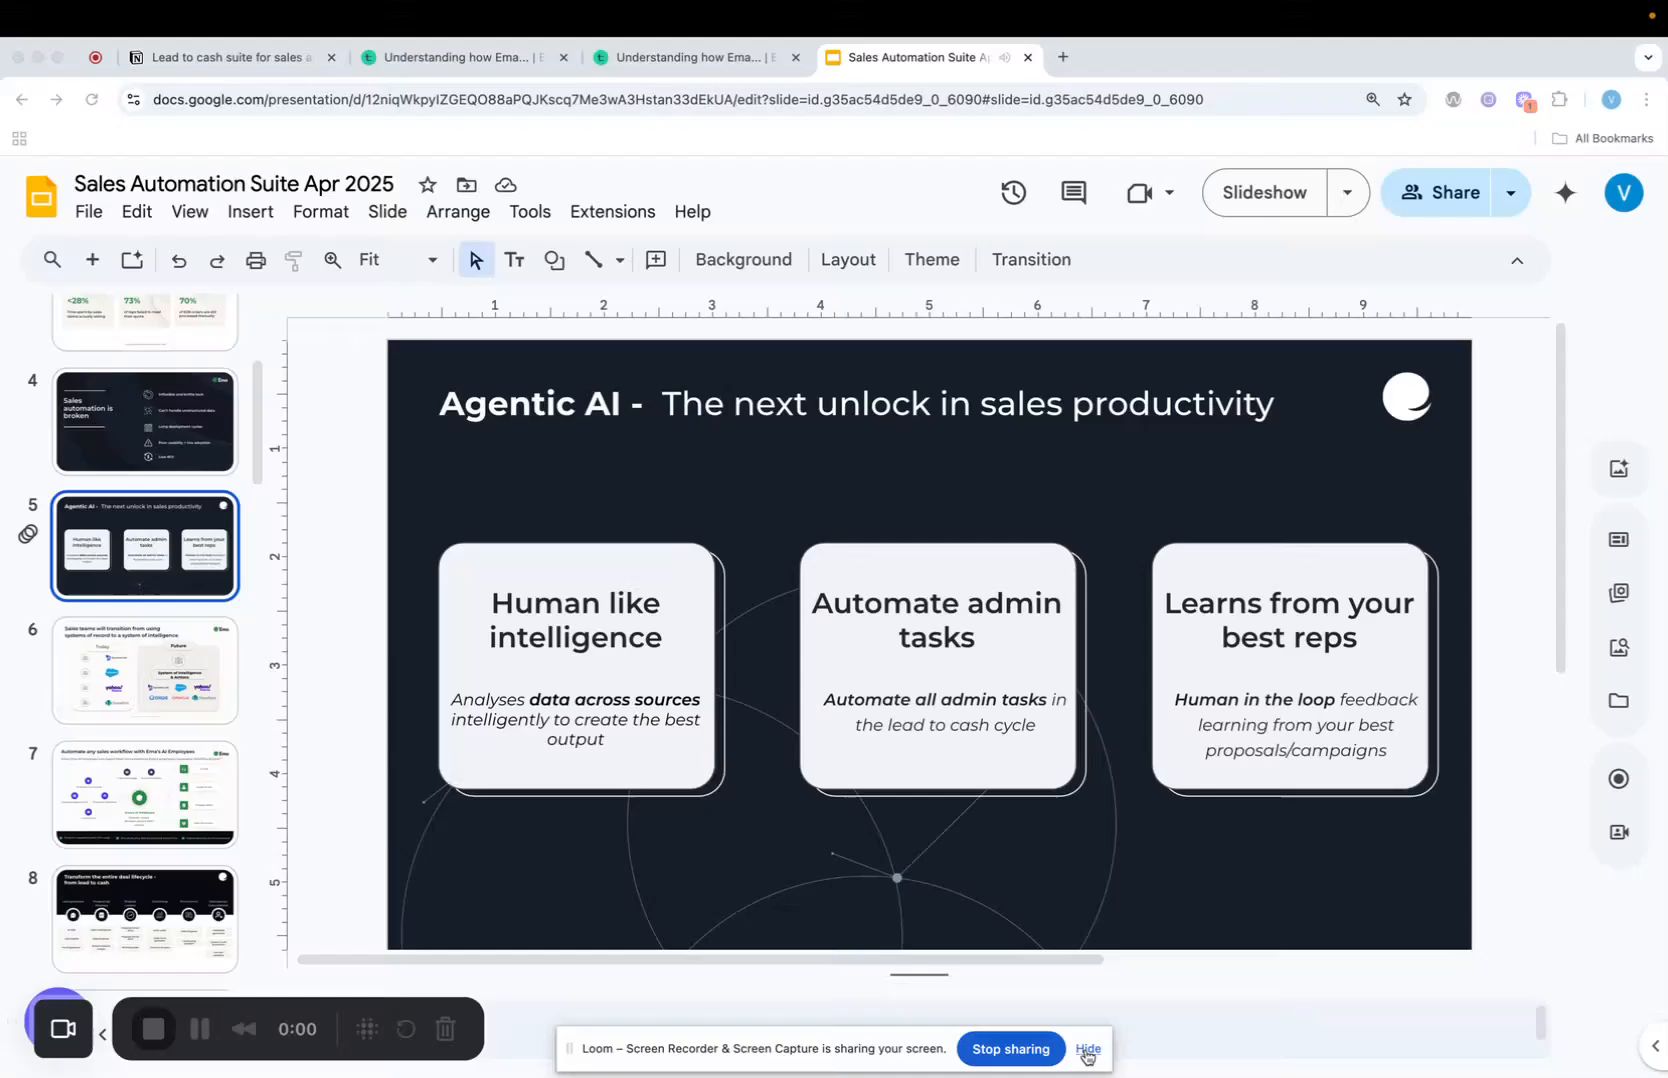Click the Undo icon in the toolbar

(x=177, y=259)
